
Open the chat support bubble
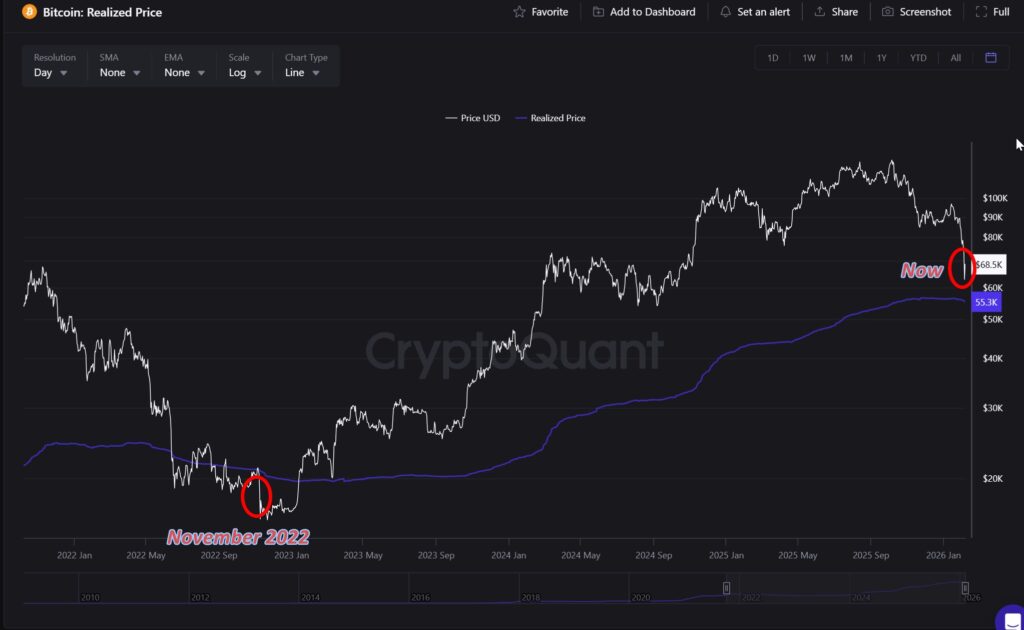coord(1012,617)
